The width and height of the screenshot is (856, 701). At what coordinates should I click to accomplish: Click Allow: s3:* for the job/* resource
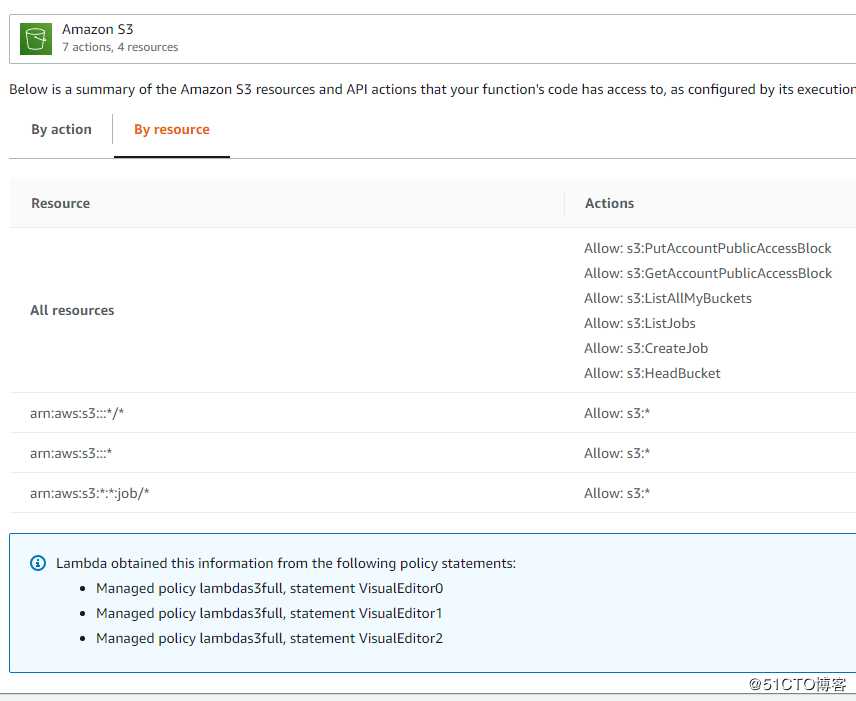coord(617,493)
